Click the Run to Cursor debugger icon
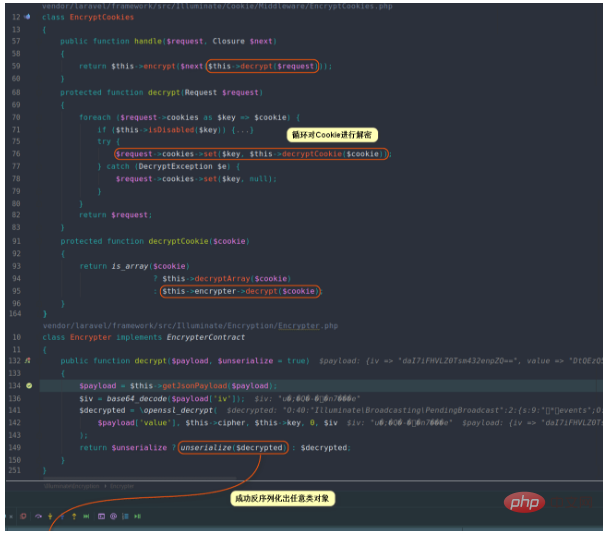Viewport: 603px width, 535px height. (86, 516)
